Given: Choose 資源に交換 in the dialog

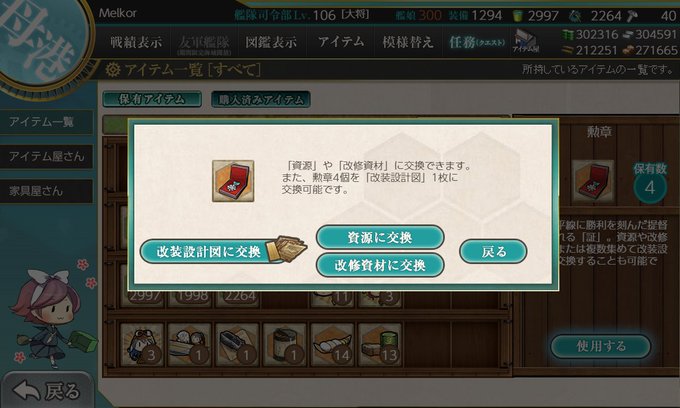Looking at the screenshot, I should pos(380,237).
